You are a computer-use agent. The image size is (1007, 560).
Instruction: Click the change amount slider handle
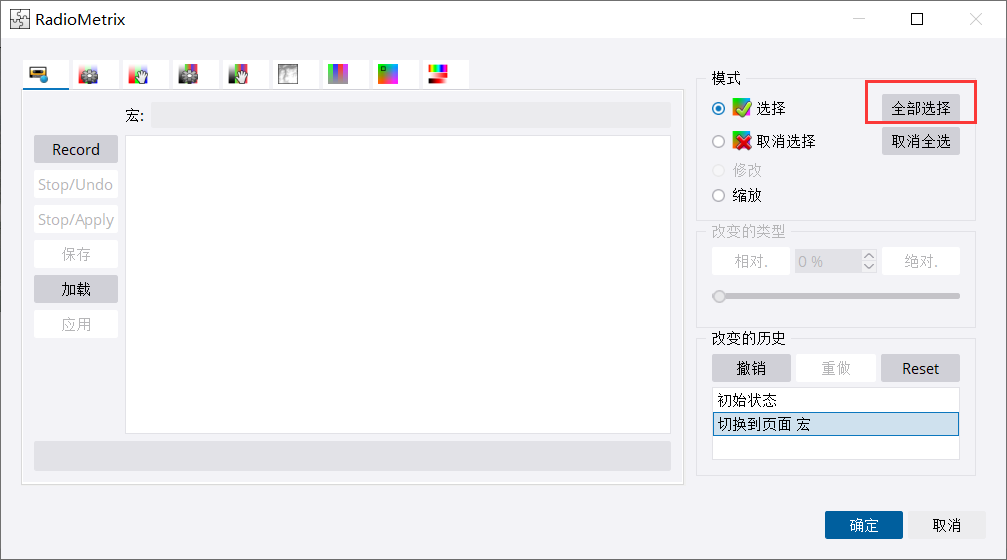point(718,296)
